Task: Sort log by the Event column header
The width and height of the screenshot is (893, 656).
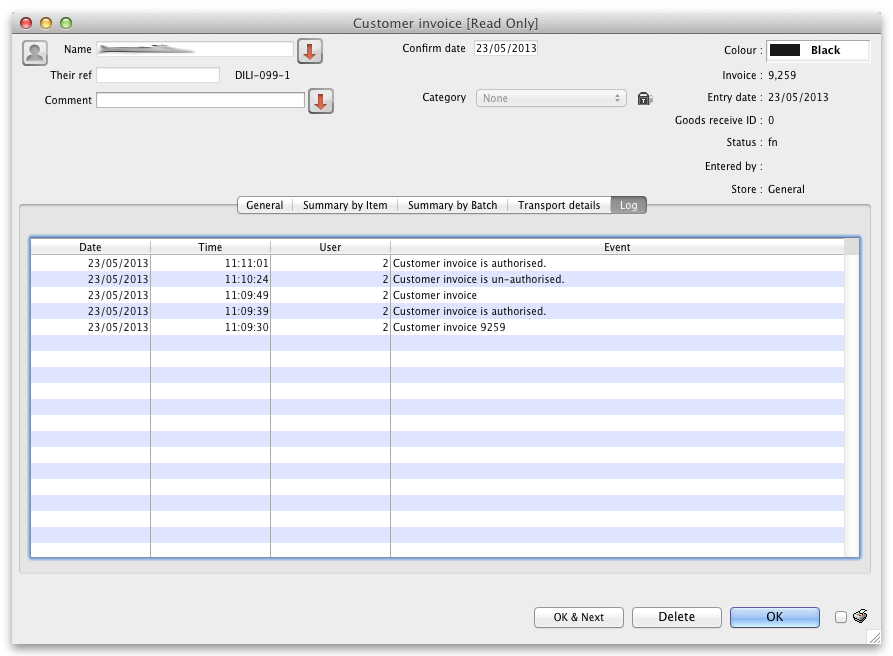Action: pos(617,247)
